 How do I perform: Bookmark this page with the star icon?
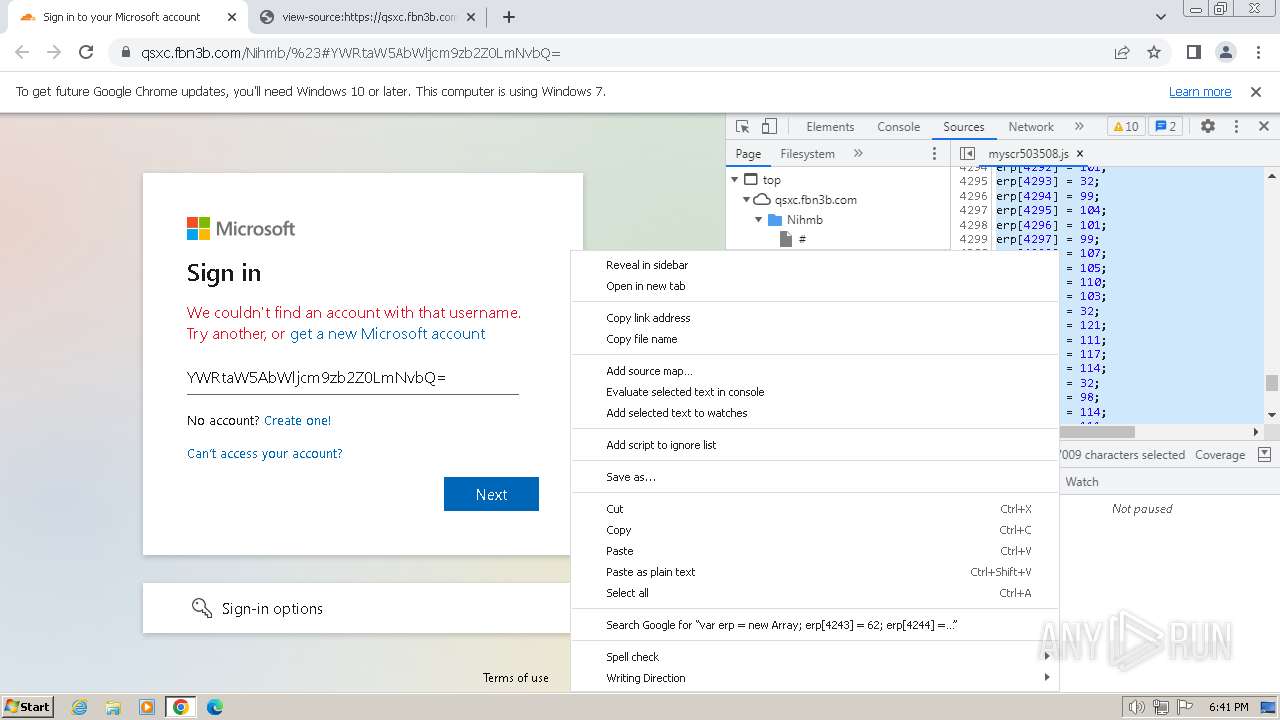(x=1154, y=53)
